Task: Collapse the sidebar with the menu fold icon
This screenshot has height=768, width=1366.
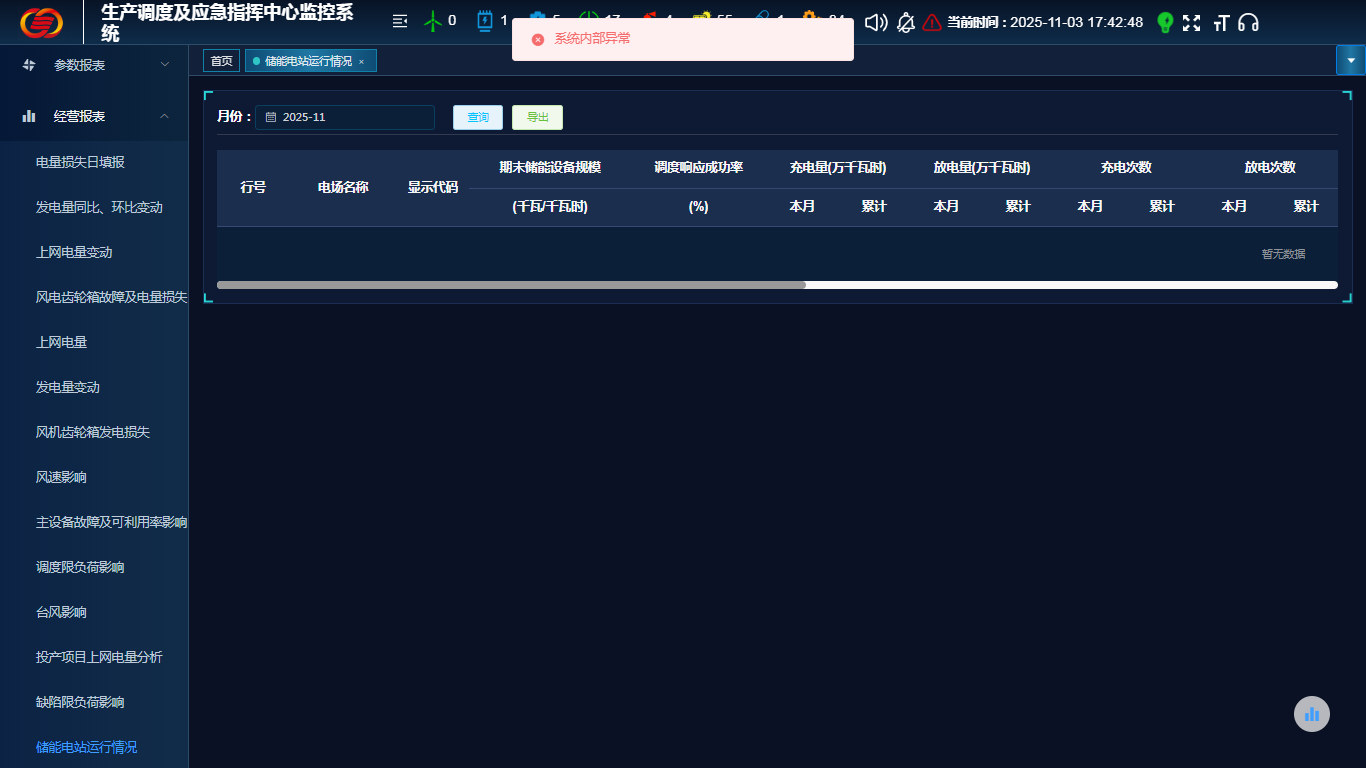Action: click(x=400, y=21)
